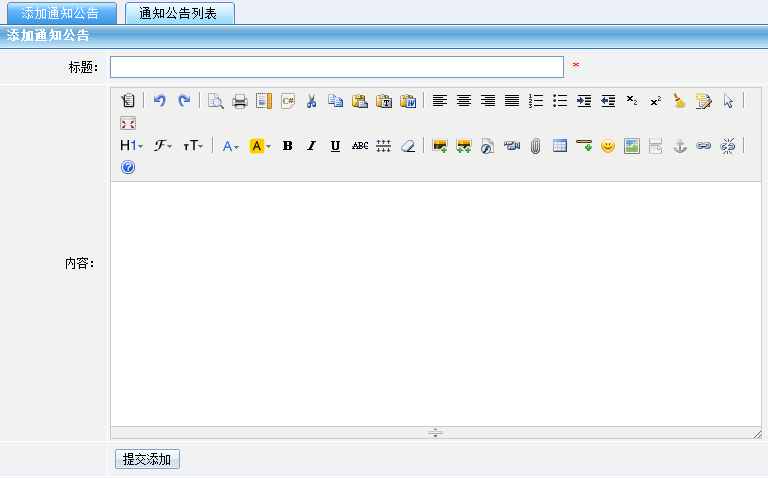Click the scissors cut icon
768x478 pixels.
coord(312,101)
